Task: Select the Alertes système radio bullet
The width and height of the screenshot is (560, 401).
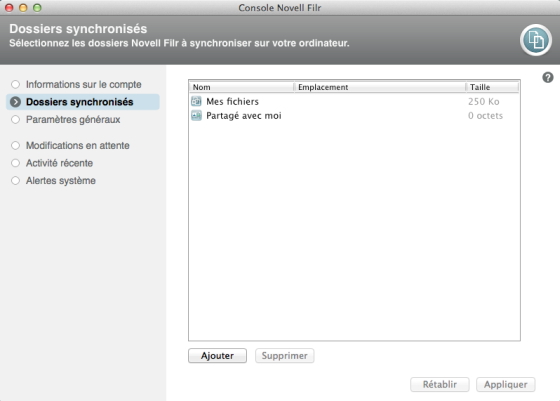Action: (15, 181)
